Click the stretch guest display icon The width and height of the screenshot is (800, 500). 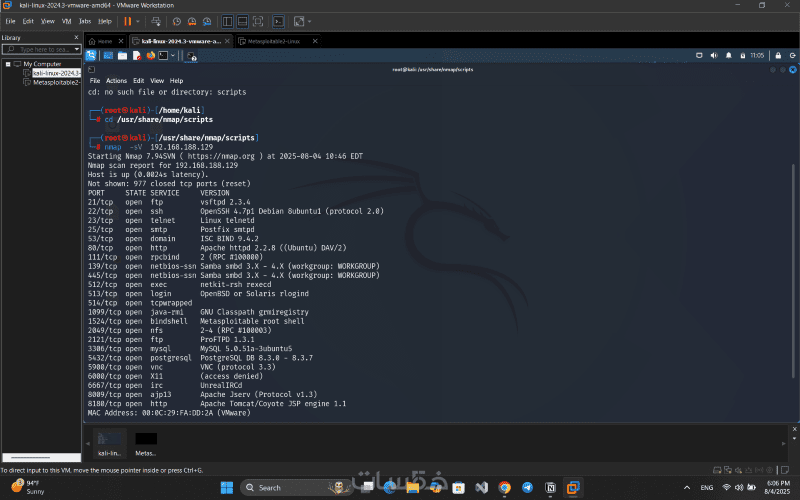pos(299,21)
